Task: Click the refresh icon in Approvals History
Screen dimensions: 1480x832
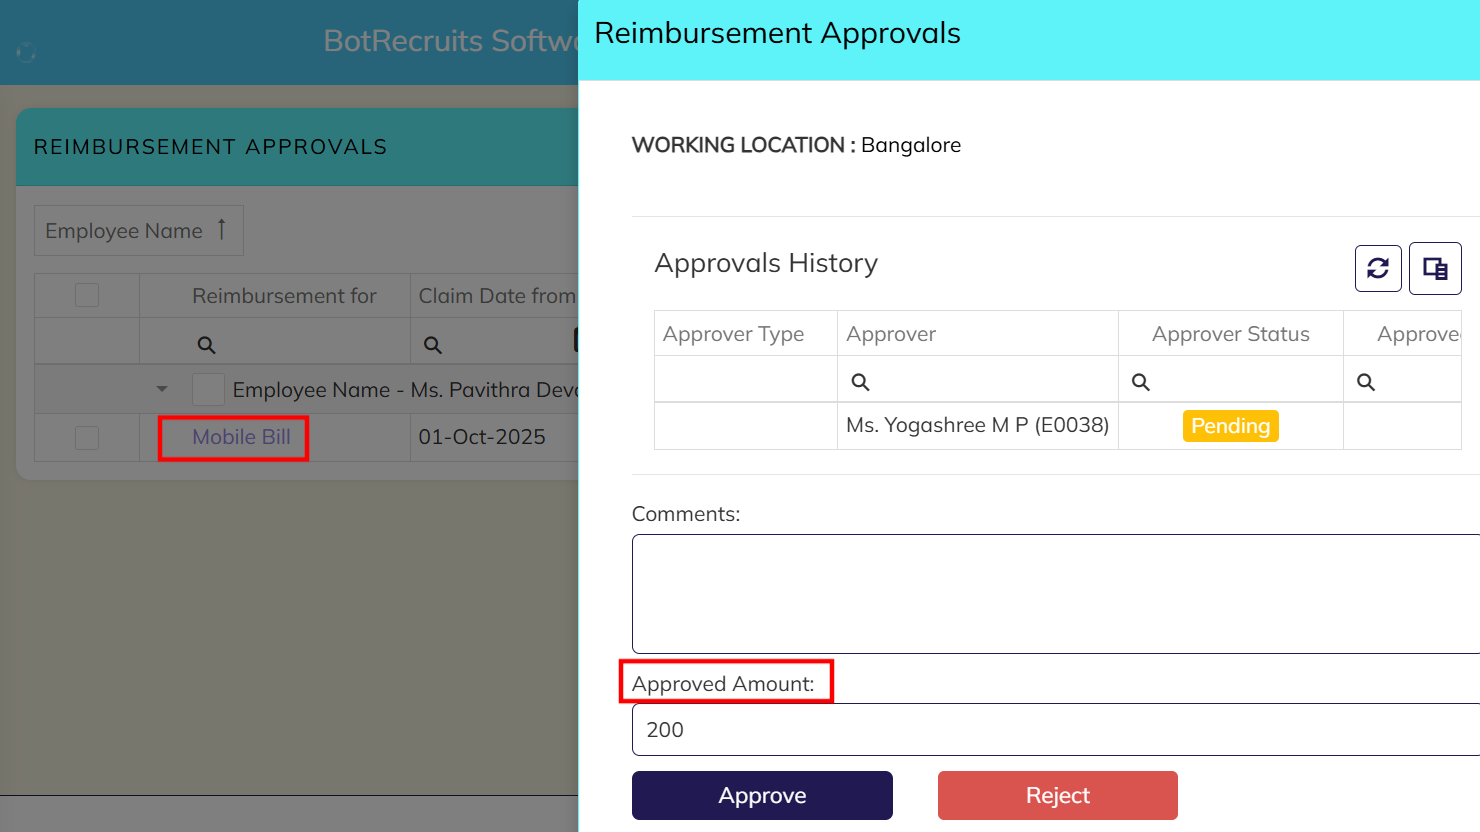Action: [x=1377, y=268]
